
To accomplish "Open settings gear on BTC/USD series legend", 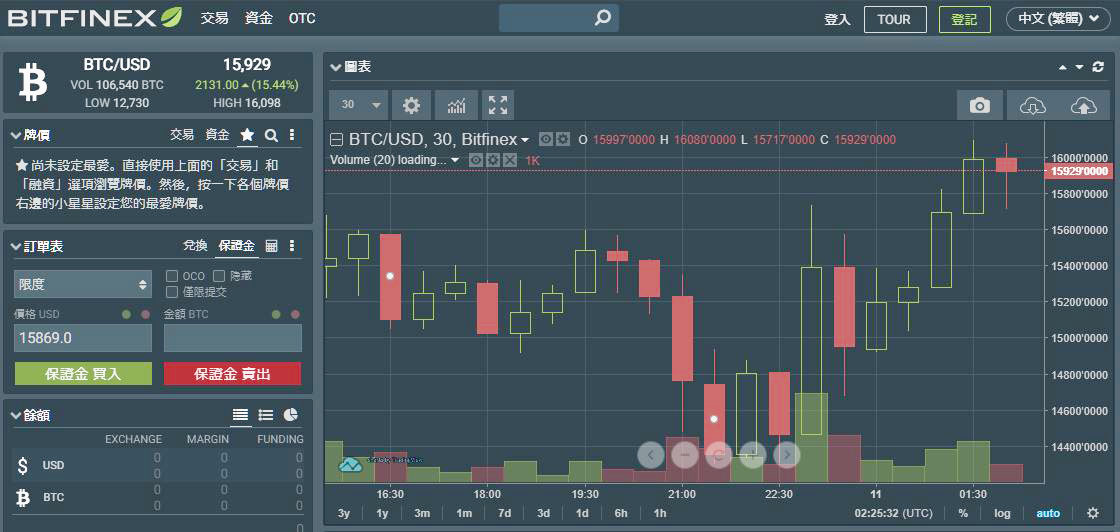I will 563,139.
